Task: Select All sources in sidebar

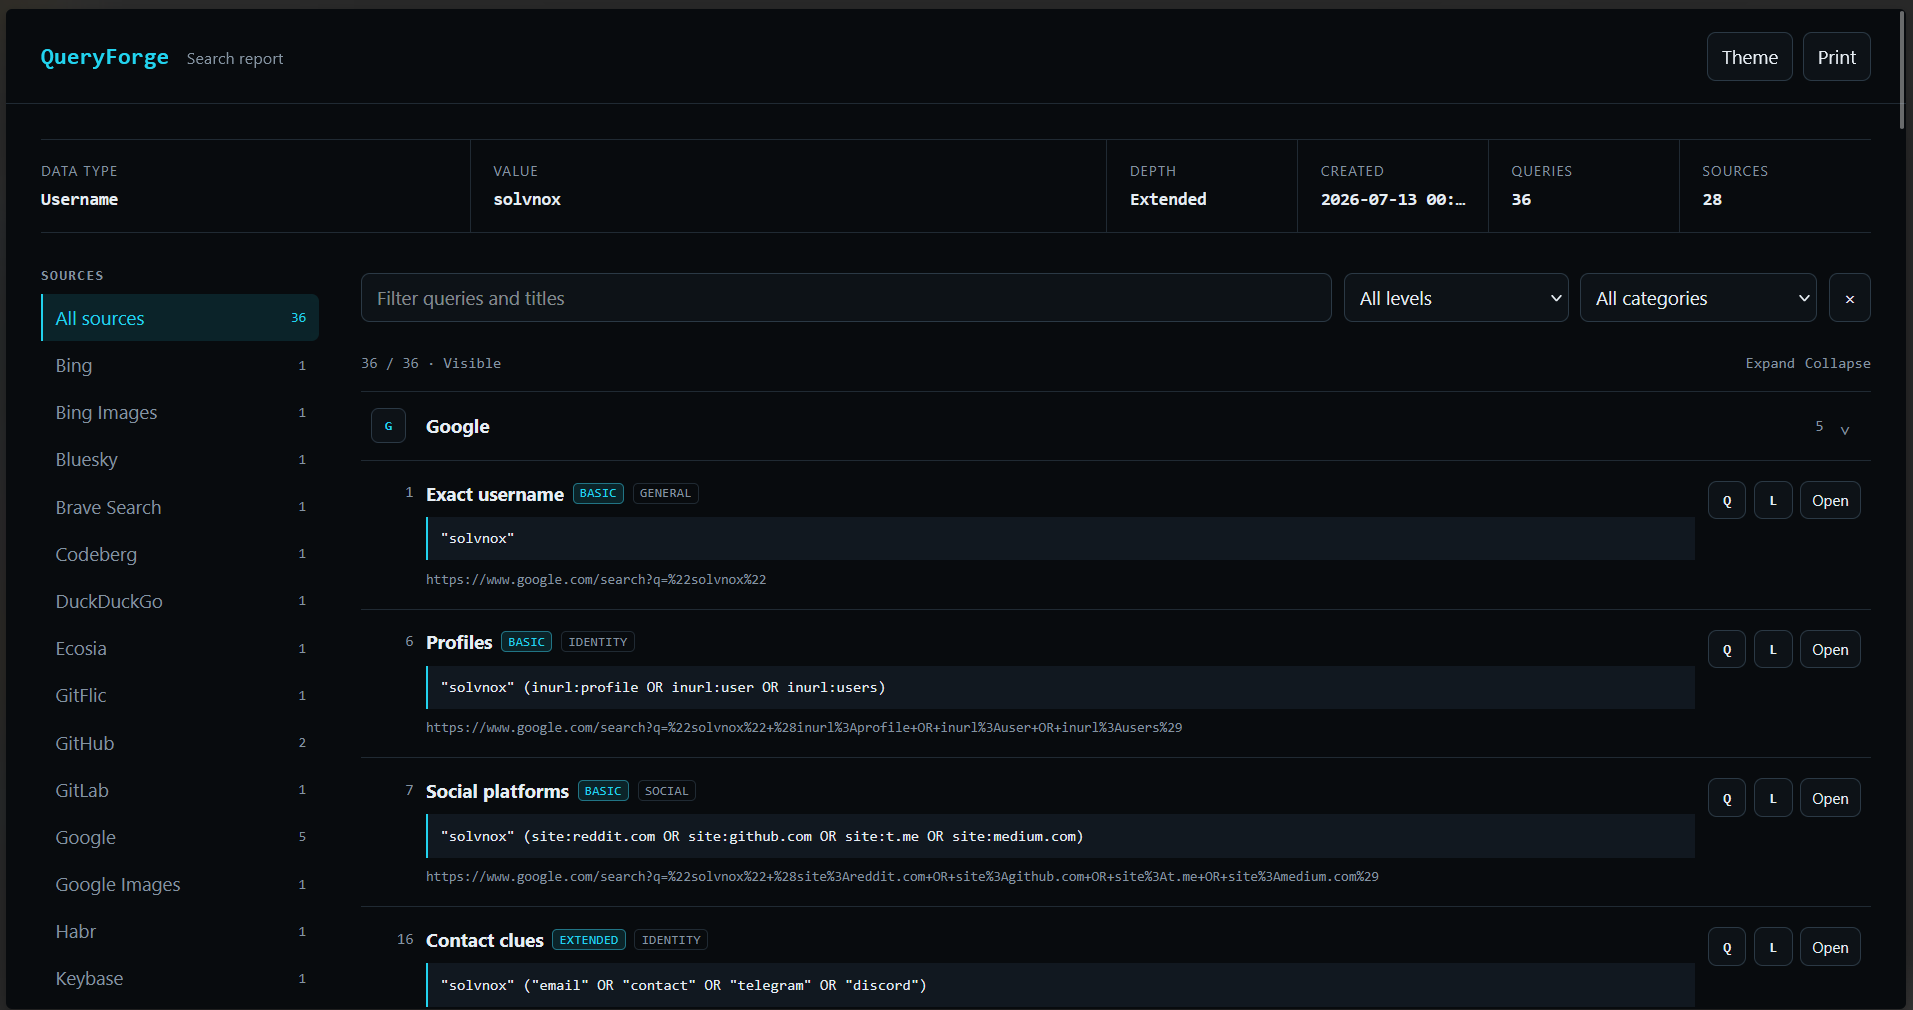Action: (x=180, y=318)
